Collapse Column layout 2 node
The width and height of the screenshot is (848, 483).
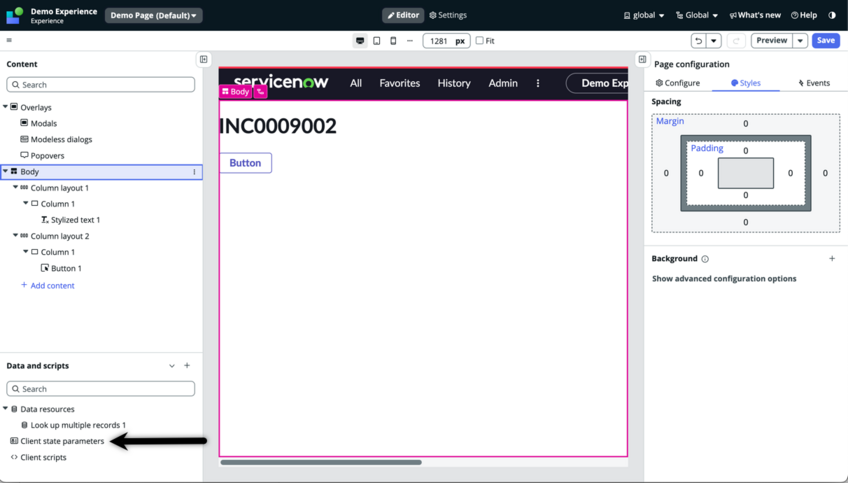[16, 236]
